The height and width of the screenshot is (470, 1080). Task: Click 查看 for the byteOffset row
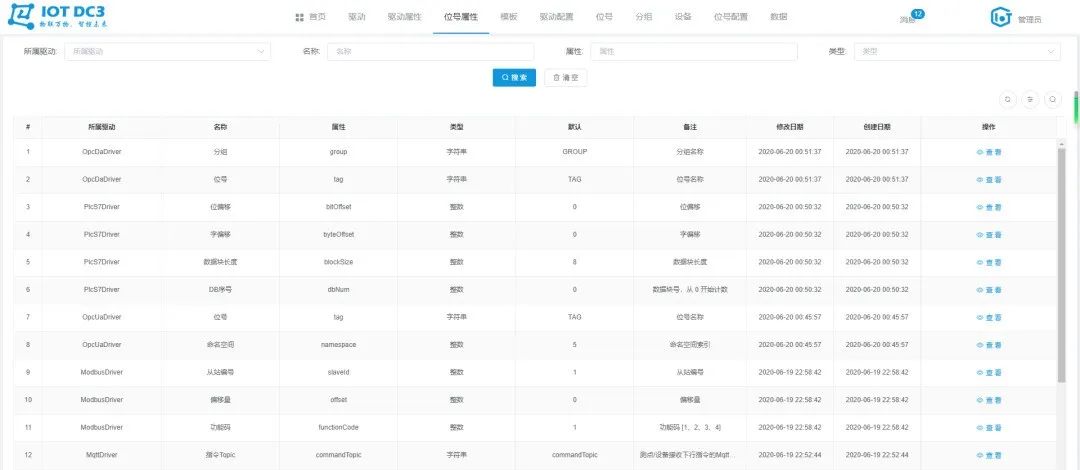[988, 235]
